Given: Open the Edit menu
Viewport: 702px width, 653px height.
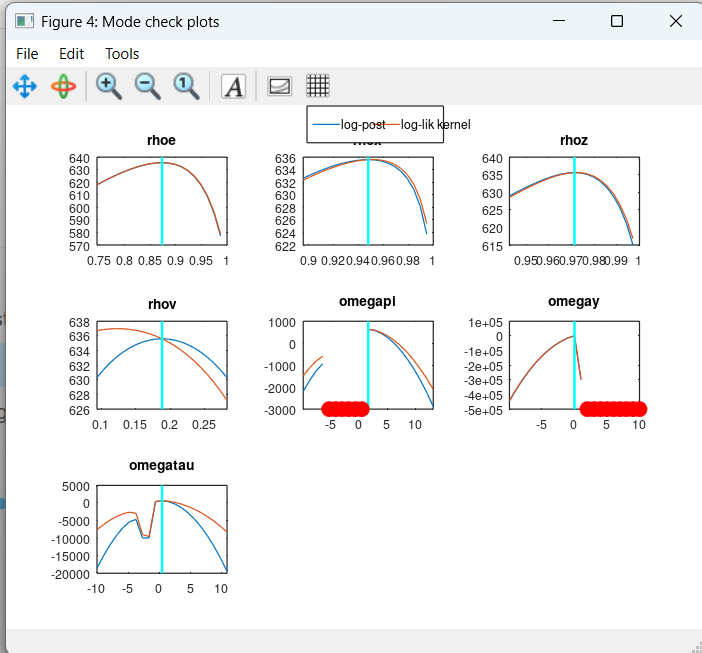Looking at the screenshot, I should 71,54.
